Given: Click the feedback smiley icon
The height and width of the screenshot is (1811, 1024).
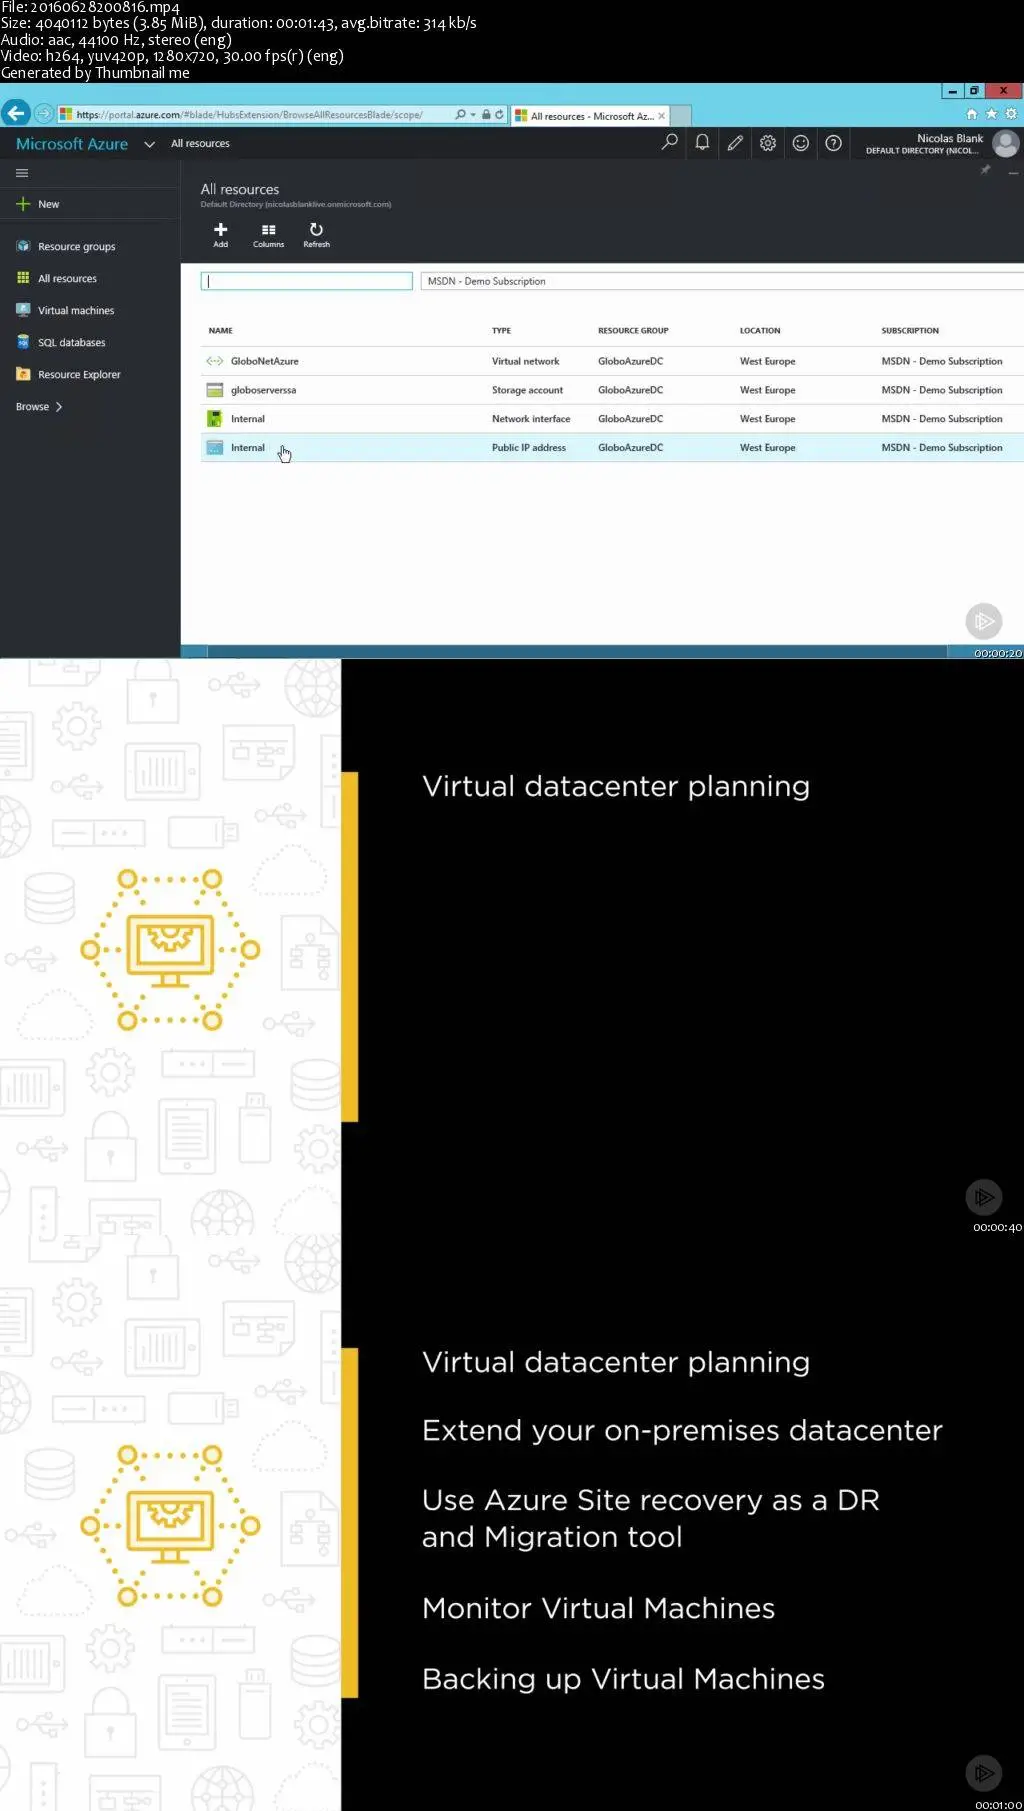Looking at the screenshot, I should [800, 143].
